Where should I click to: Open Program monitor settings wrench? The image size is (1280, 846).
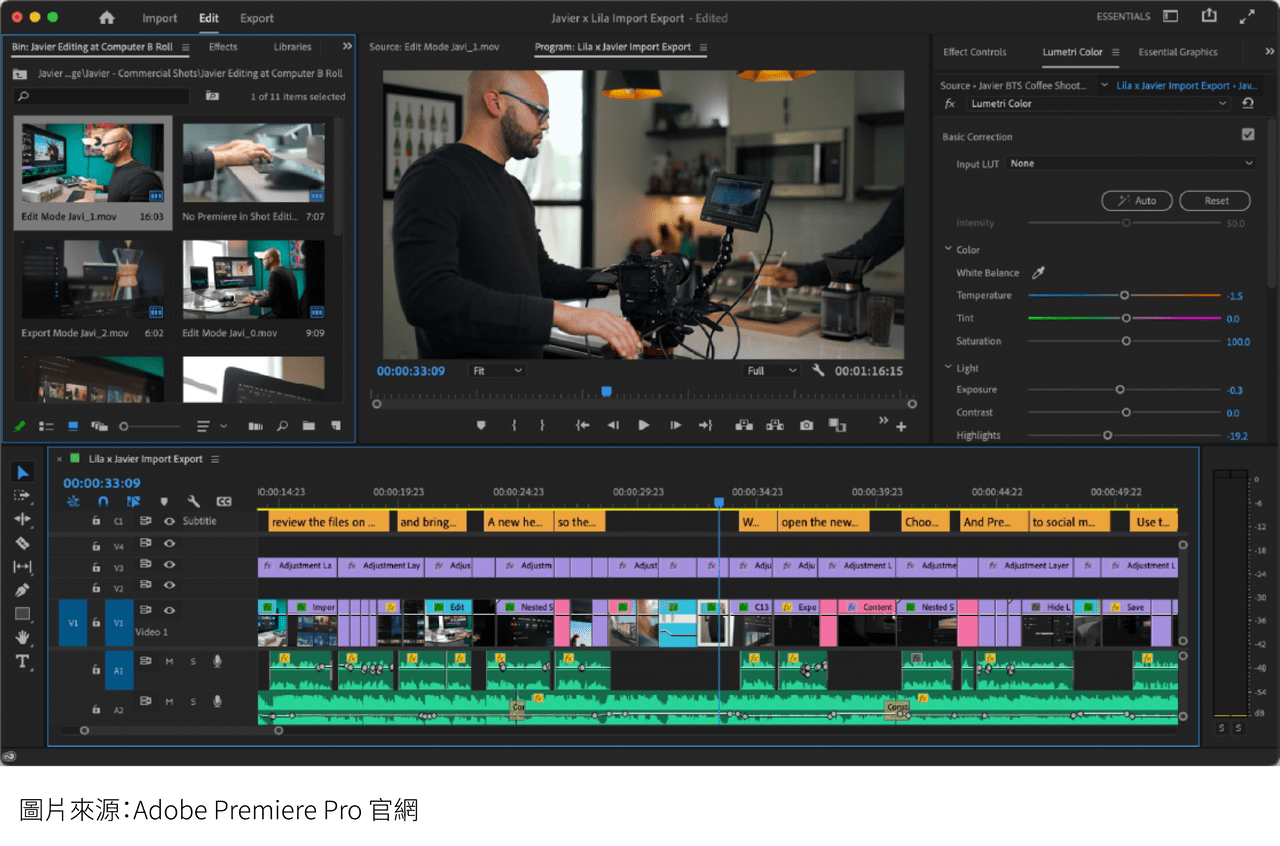click(818, 371)
